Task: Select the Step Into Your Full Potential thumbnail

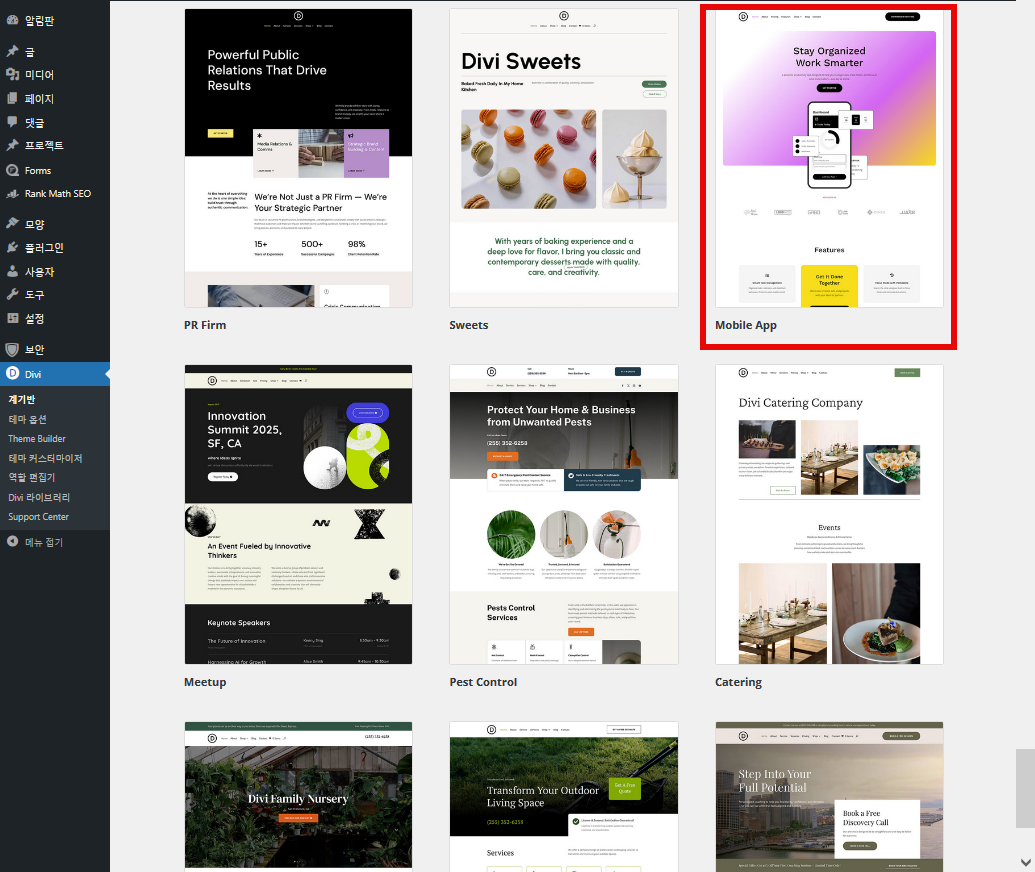Action: (829, 796)
